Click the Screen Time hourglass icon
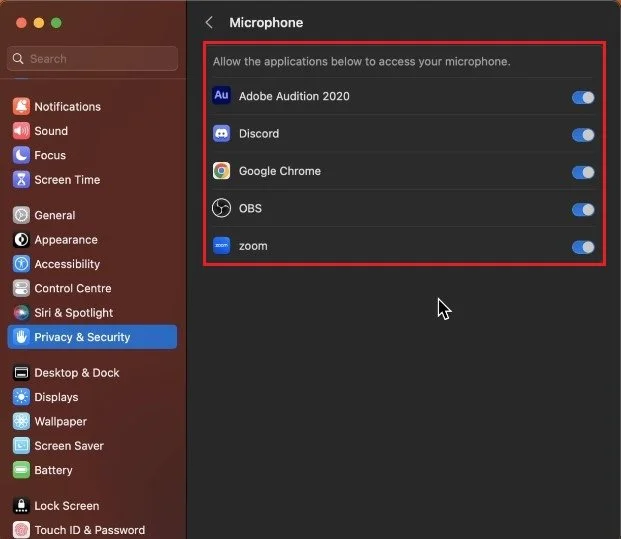 click(21, 179)
